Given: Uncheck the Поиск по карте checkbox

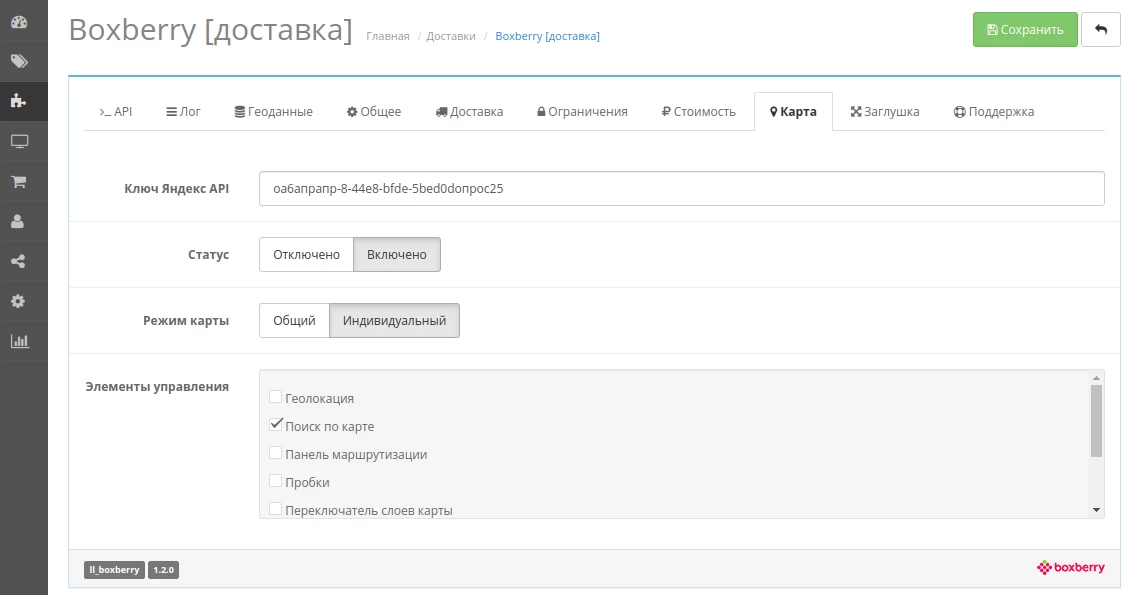Looking at the screenshot, I should coord(275,425).
